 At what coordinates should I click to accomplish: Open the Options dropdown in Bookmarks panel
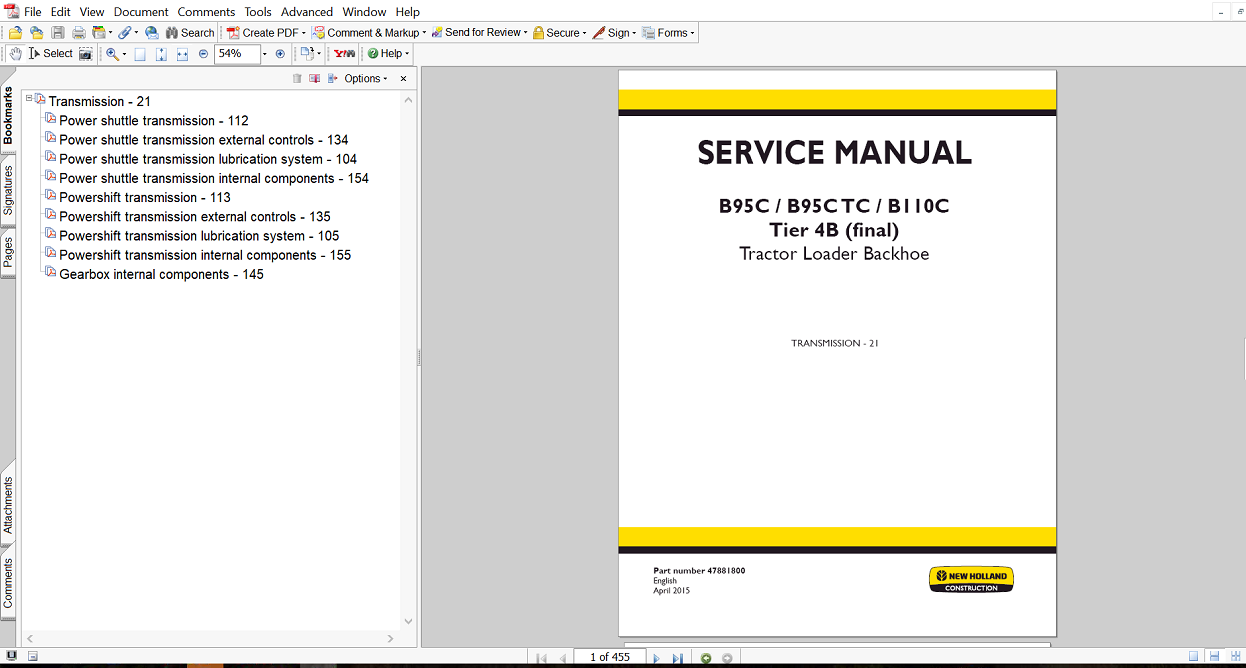[362, 78]
